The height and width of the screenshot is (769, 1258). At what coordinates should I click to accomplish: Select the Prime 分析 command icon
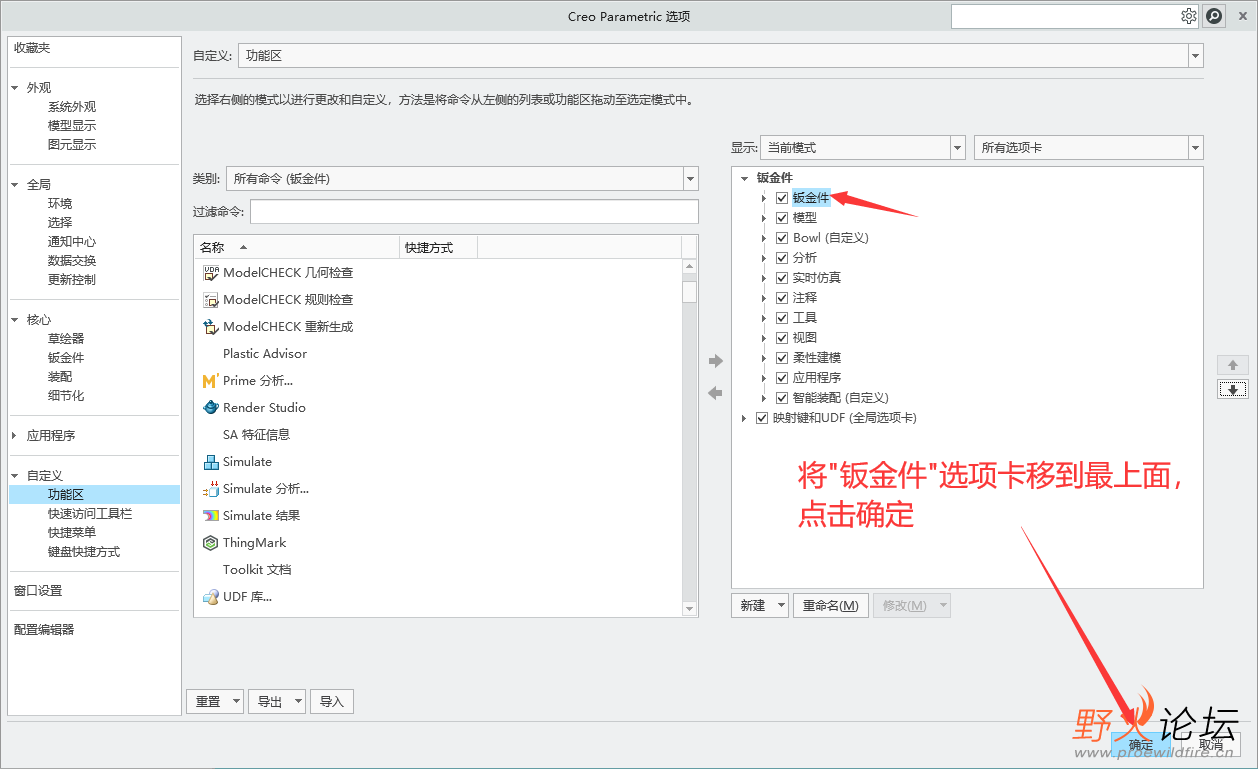point(210,380)
